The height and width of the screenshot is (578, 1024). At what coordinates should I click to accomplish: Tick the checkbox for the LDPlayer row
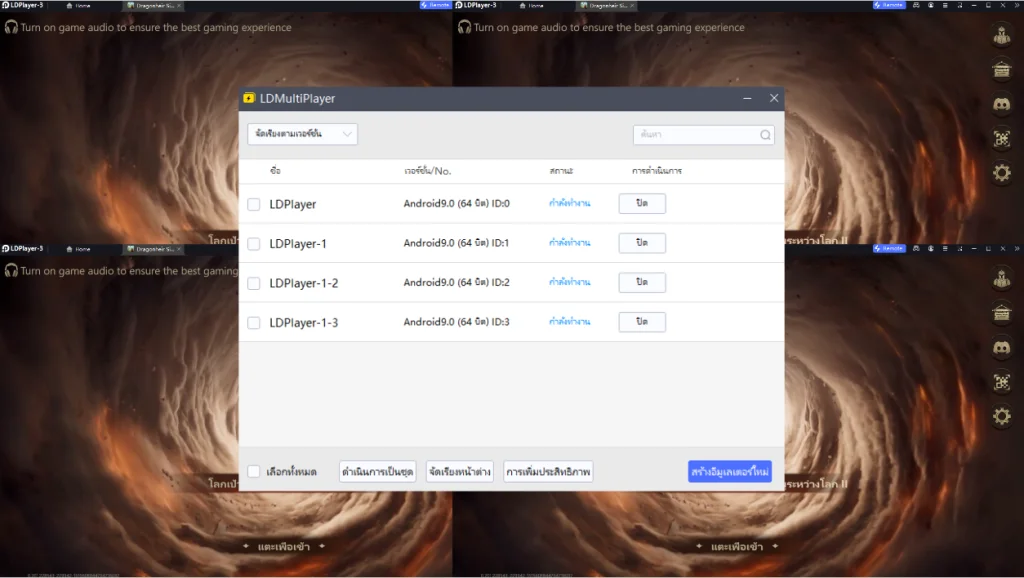point(253,204)
